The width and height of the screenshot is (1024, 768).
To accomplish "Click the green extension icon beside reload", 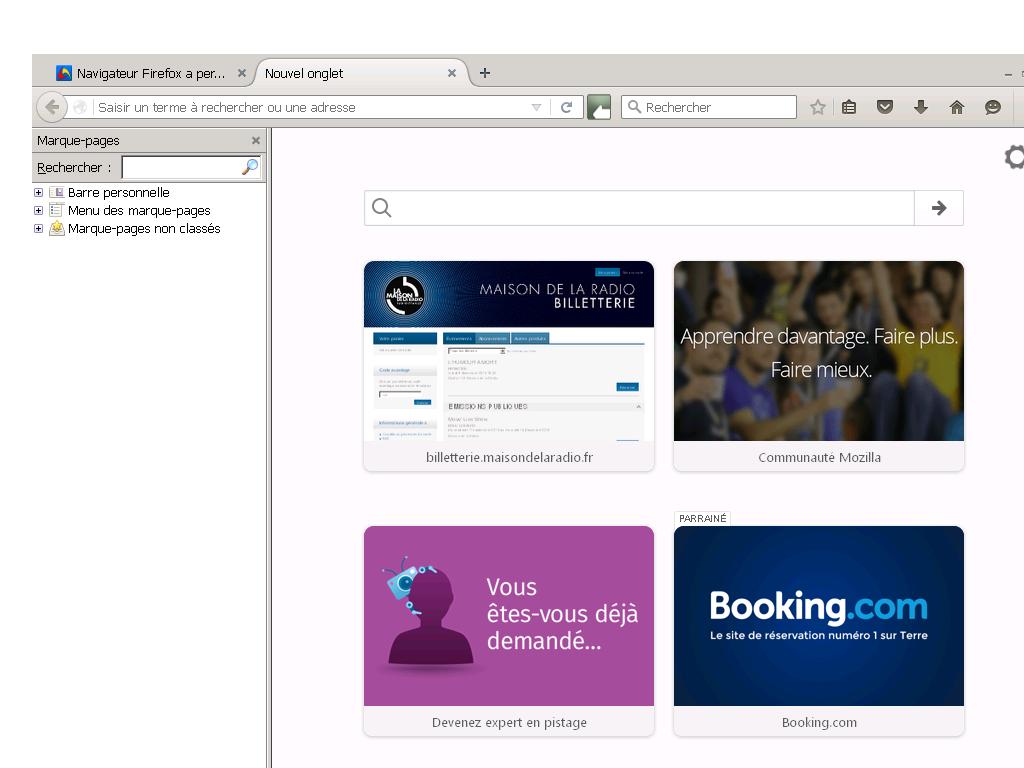I will coord(599,107).
